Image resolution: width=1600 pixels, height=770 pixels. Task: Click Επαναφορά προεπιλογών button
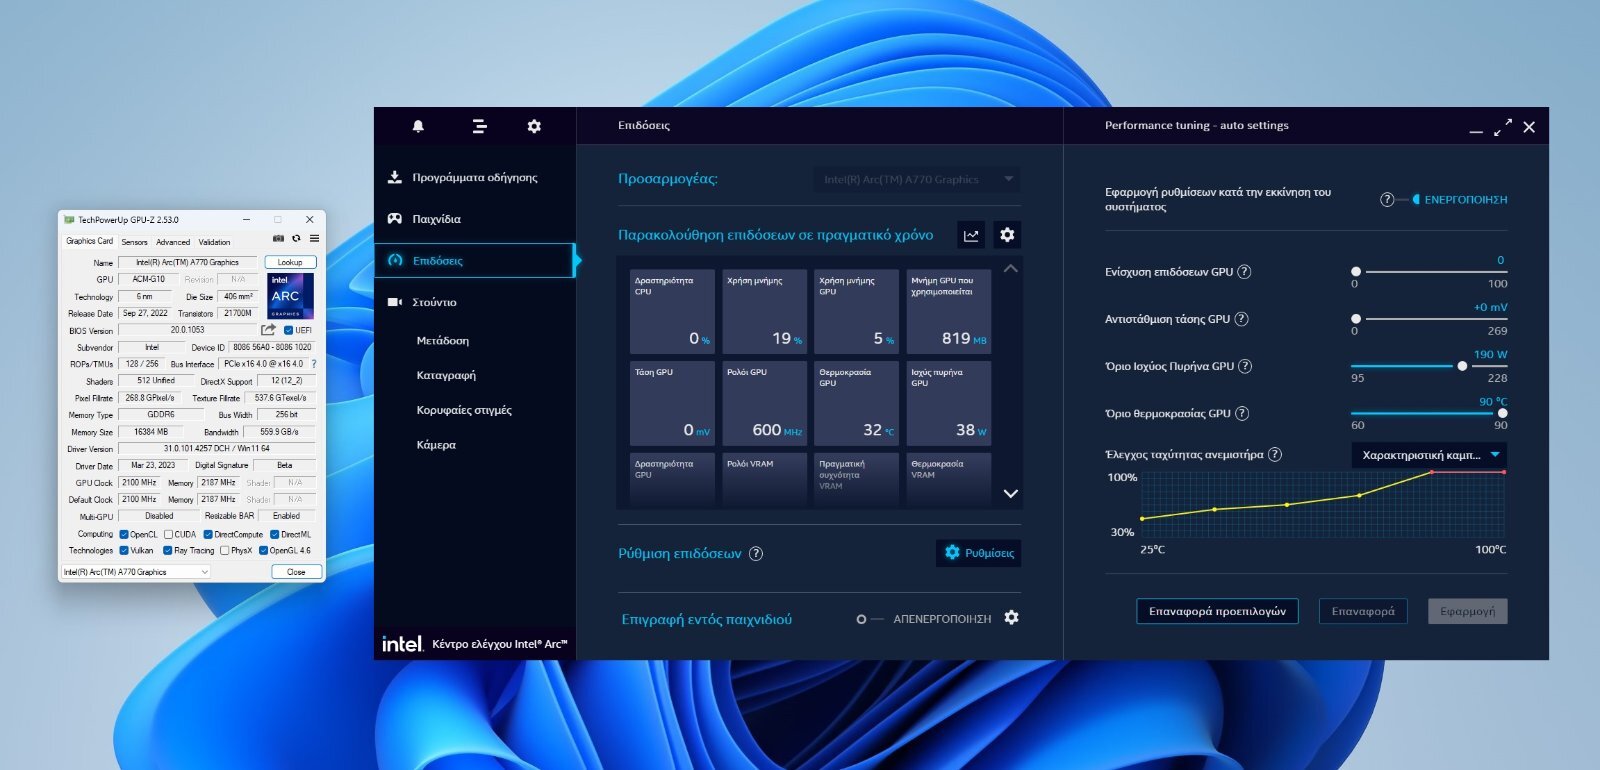tap(1217, 611)
